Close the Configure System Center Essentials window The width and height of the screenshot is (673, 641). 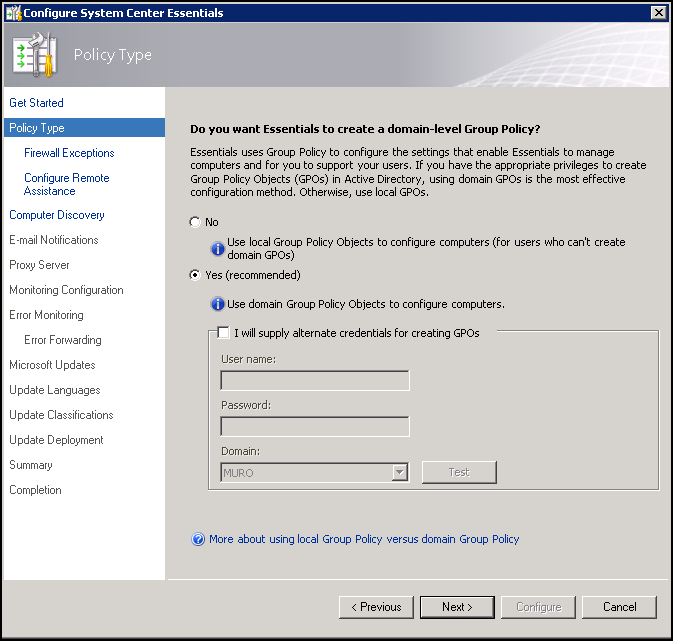pyautogui.click(x=658, y=13)
